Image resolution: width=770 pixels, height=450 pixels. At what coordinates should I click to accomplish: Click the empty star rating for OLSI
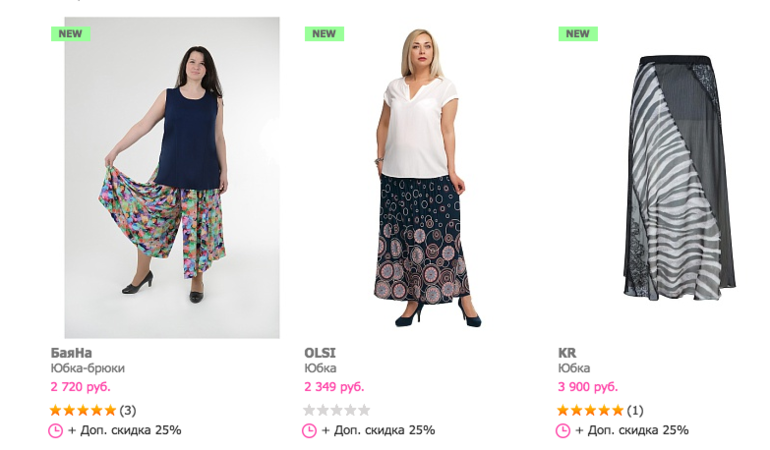[337, 410]
